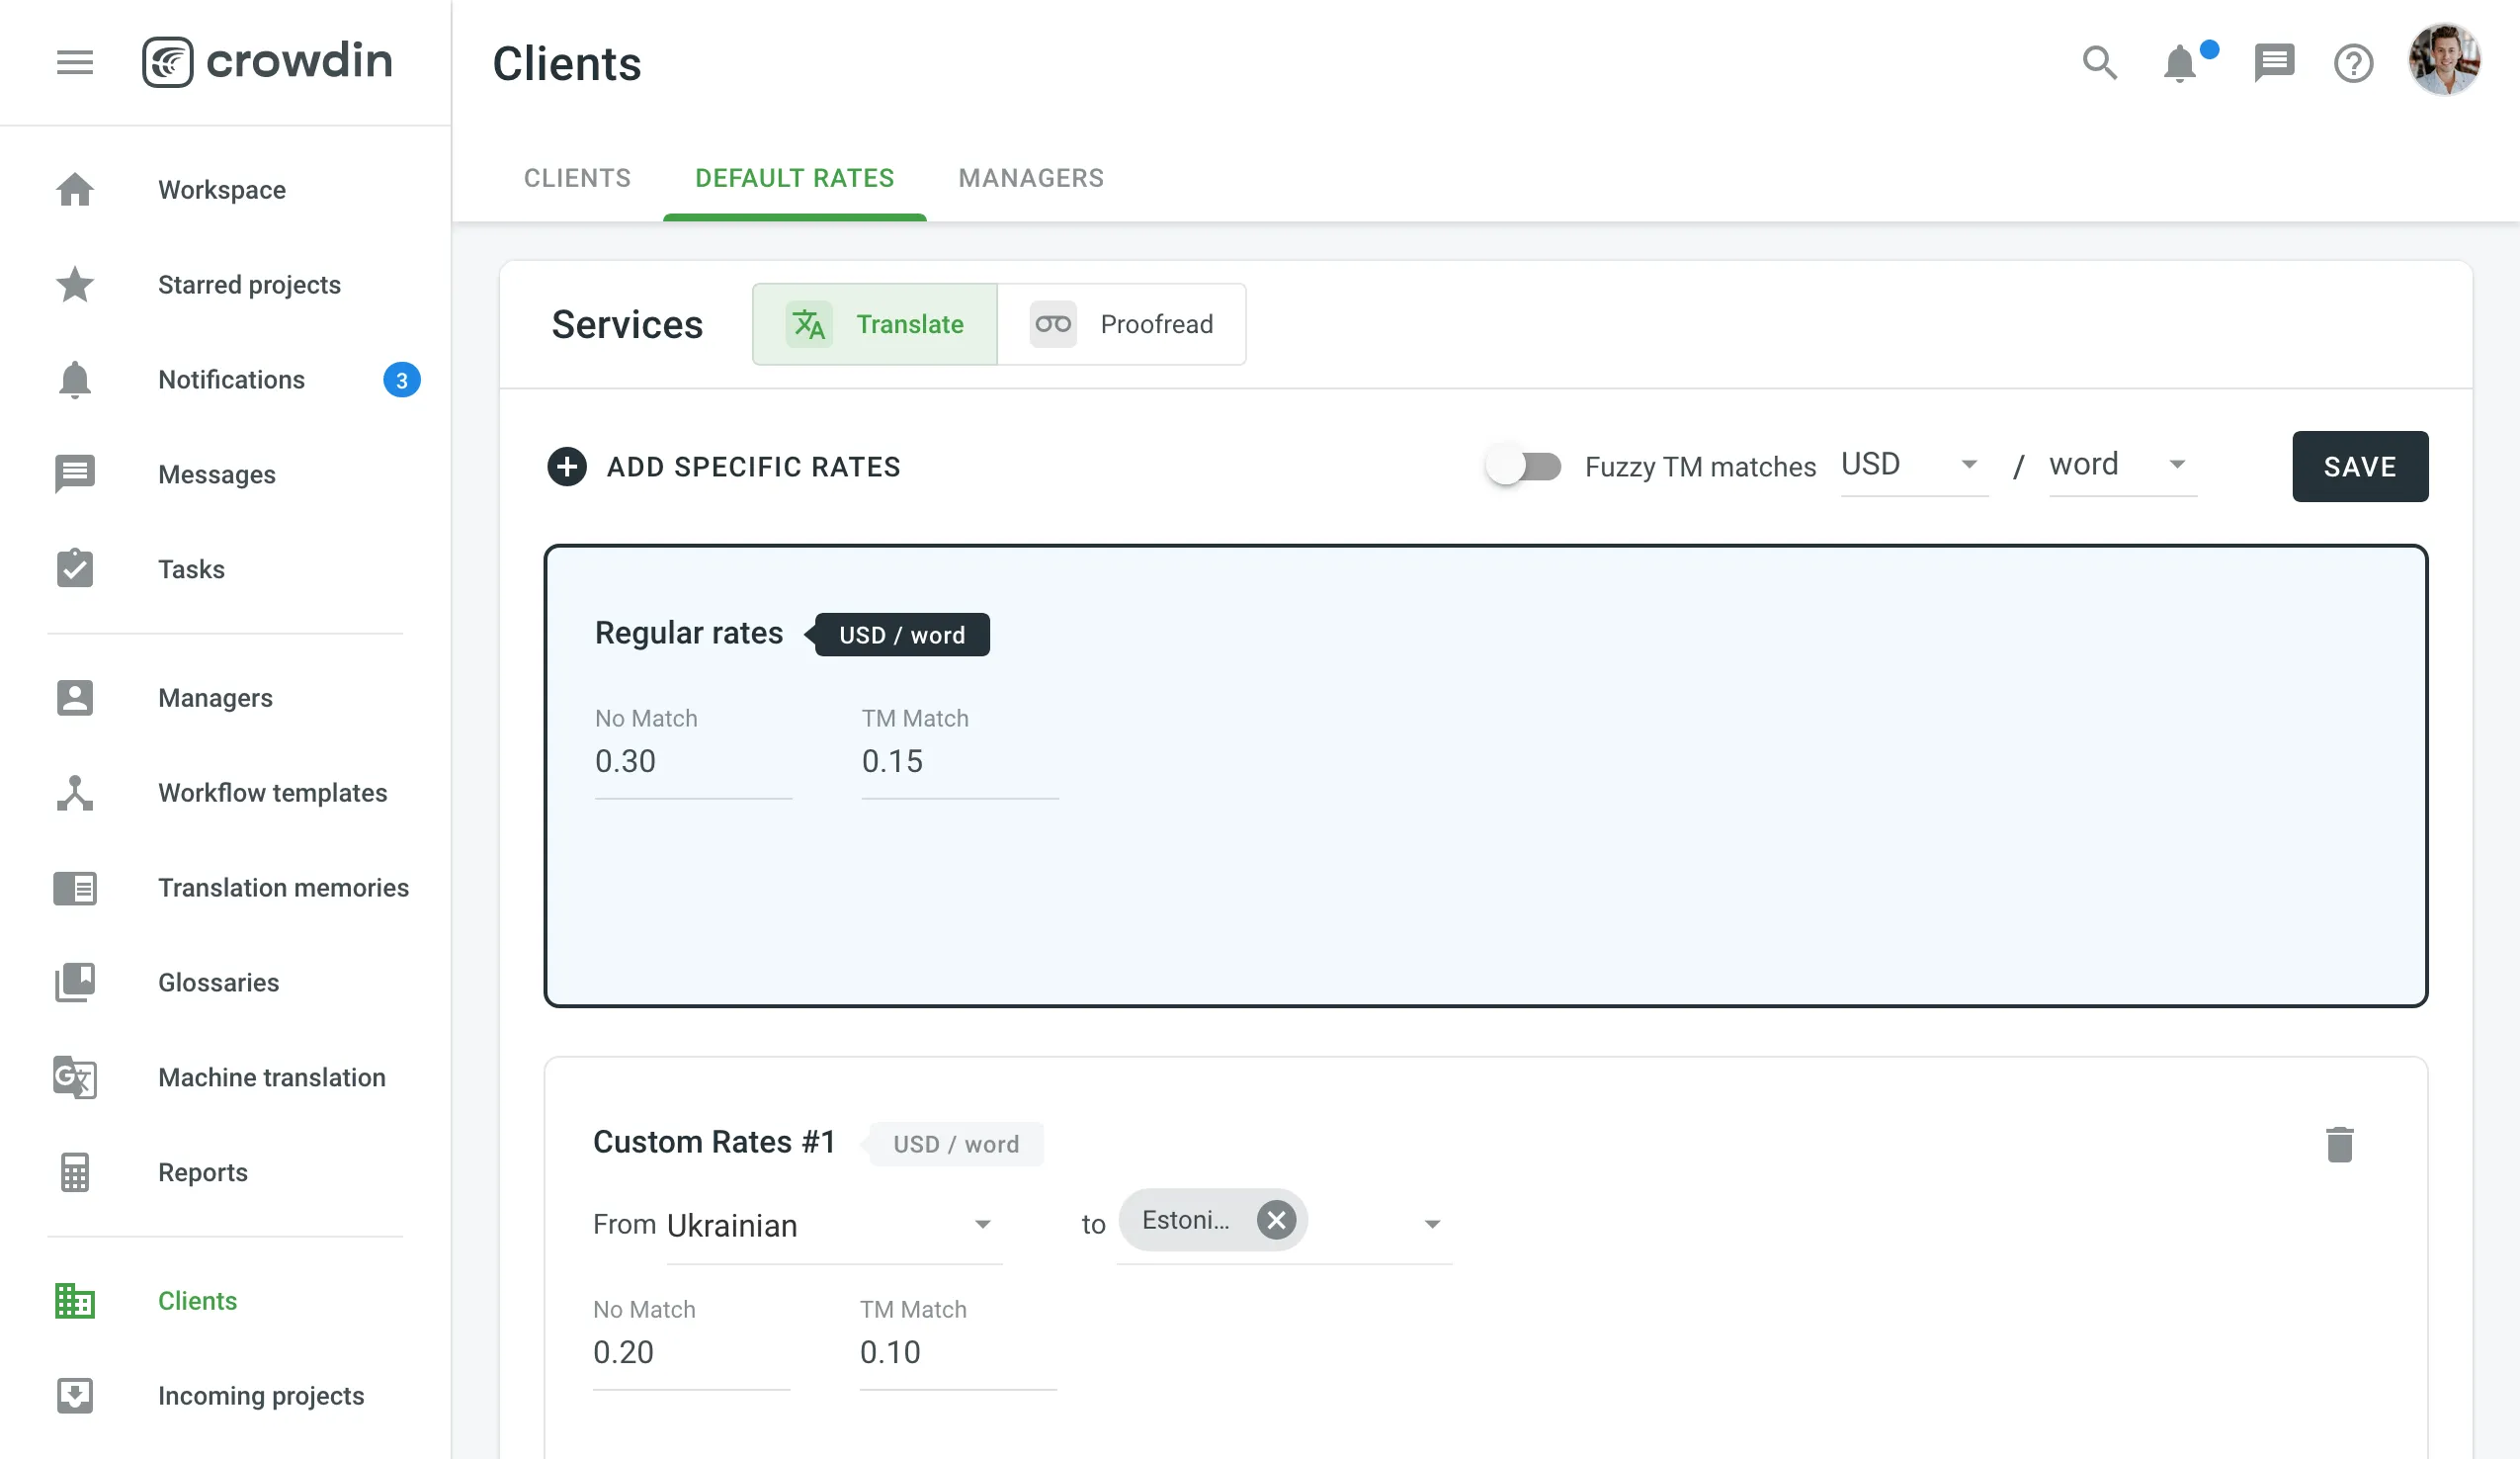Remove Estonian from target languages
The width and height of the screenshot is (2520, 1459).
[1276, 1220]
